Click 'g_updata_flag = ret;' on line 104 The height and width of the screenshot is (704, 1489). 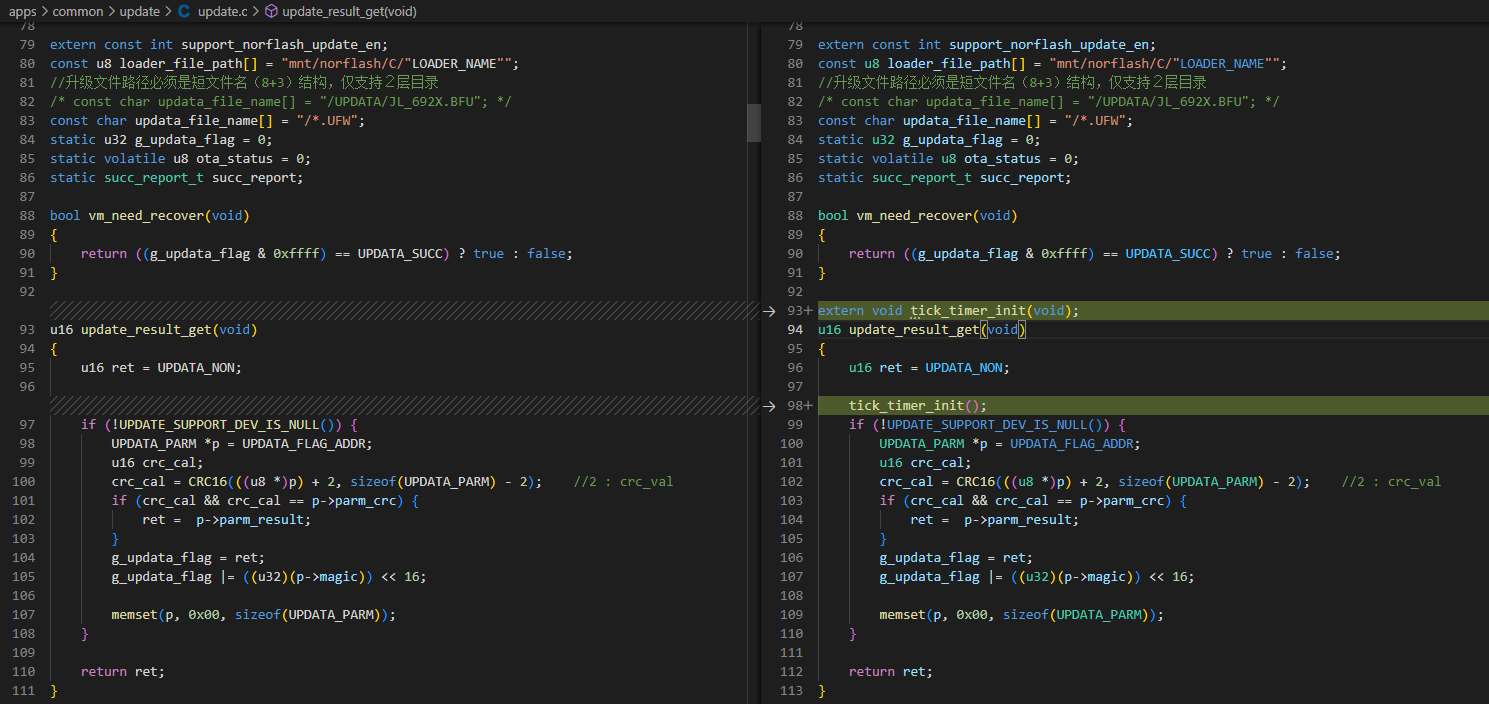pyautogui.click(x=188, y=558)
